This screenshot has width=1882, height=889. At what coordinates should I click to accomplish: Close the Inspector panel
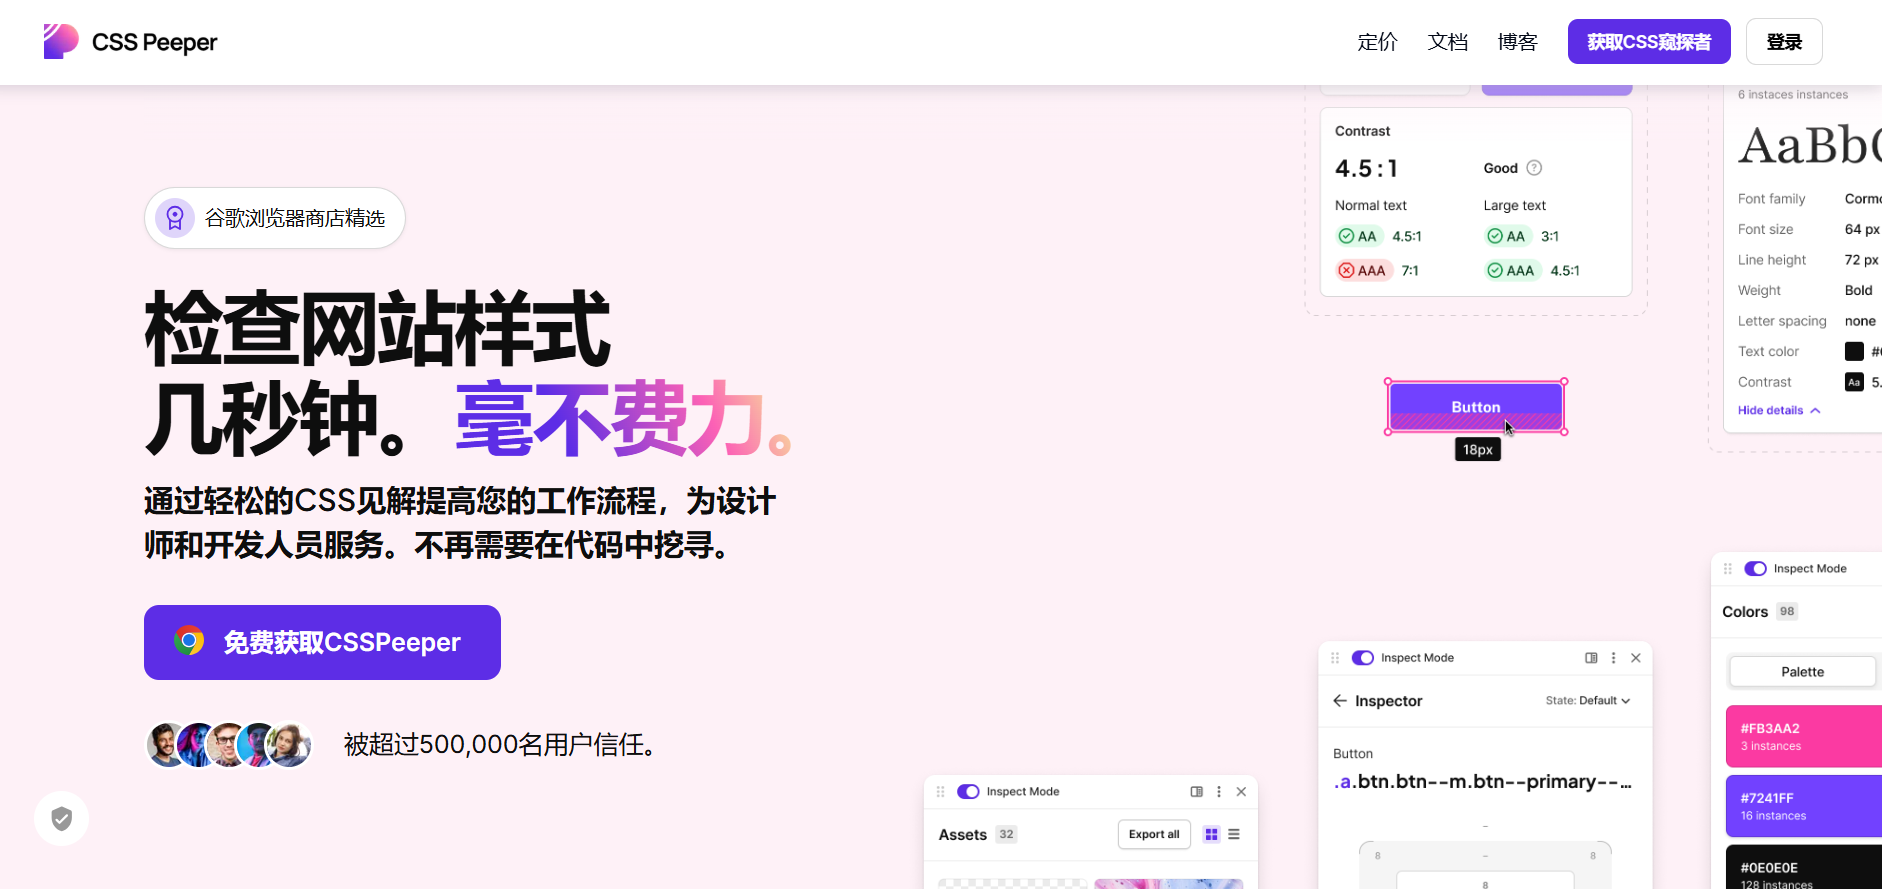1636,658
